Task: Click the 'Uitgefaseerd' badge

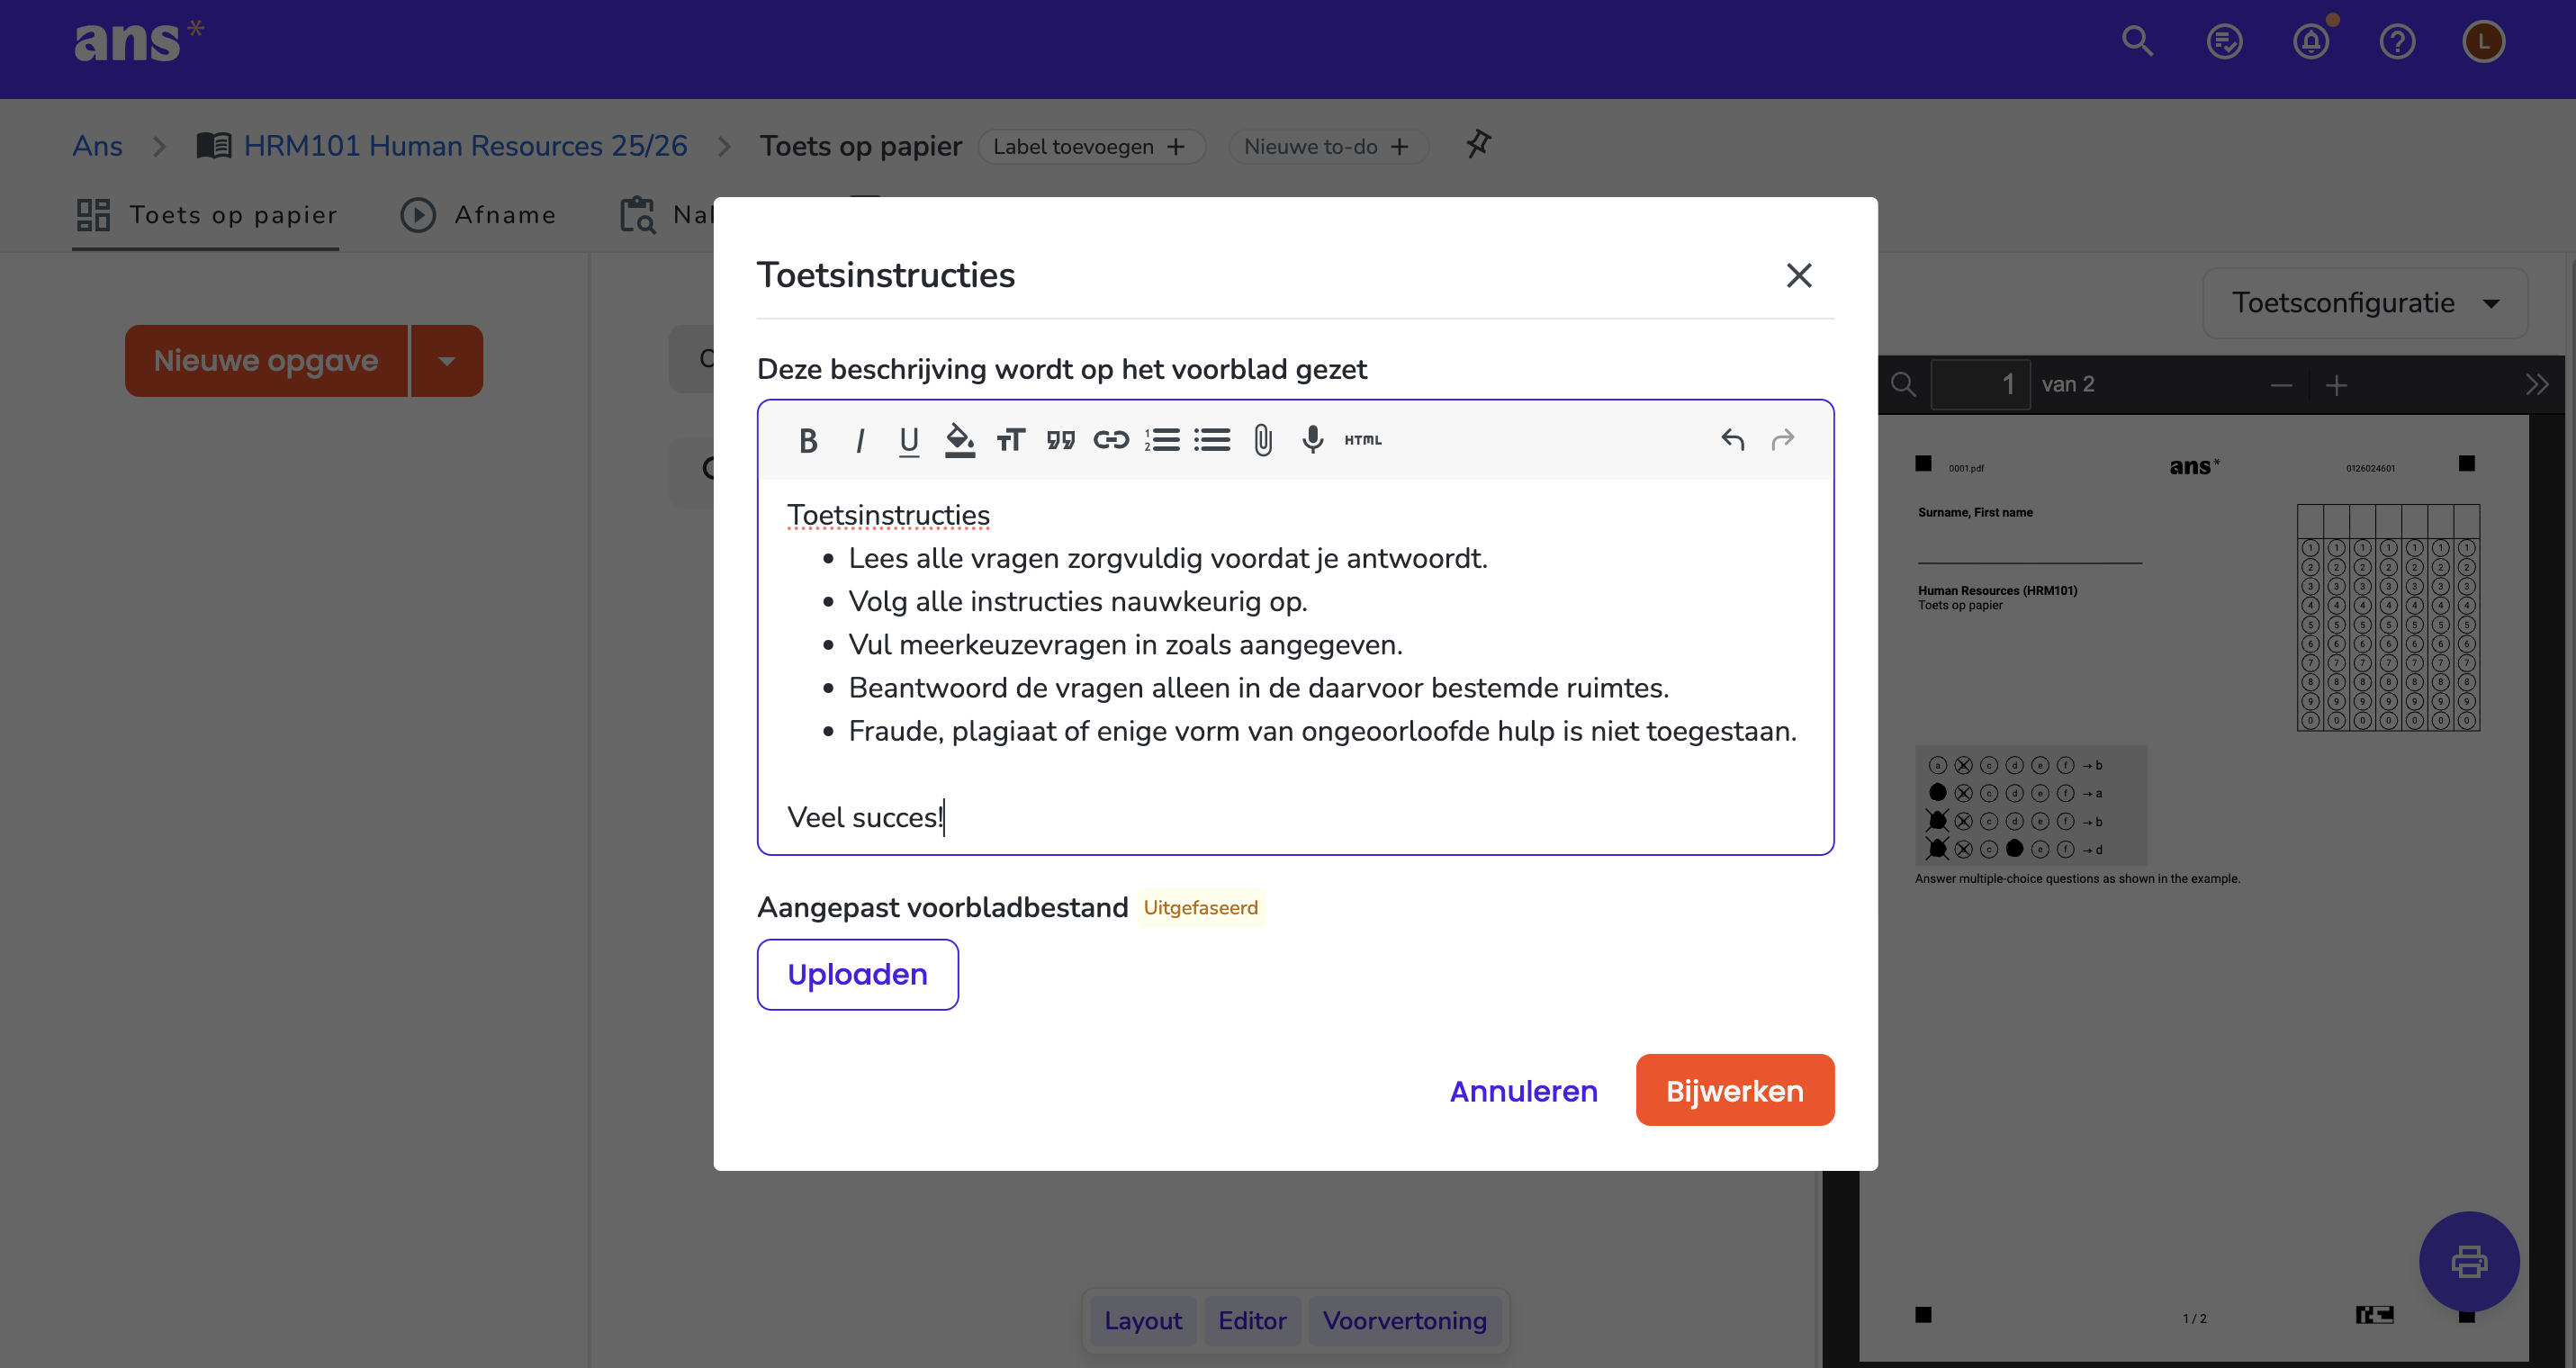Action: (1200, 908)
